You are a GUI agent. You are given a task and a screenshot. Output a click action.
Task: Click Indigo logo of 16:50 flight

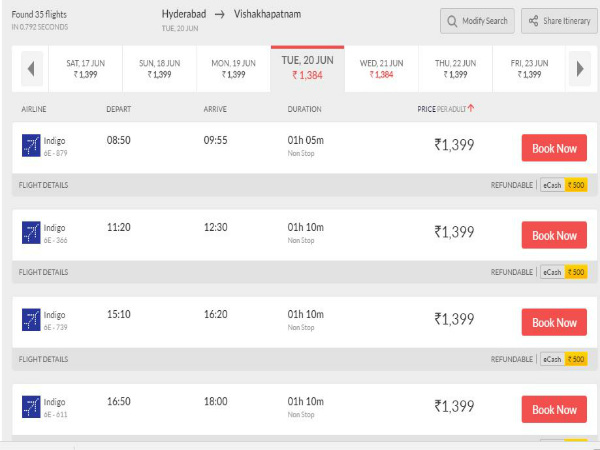(x=30, y=408)
